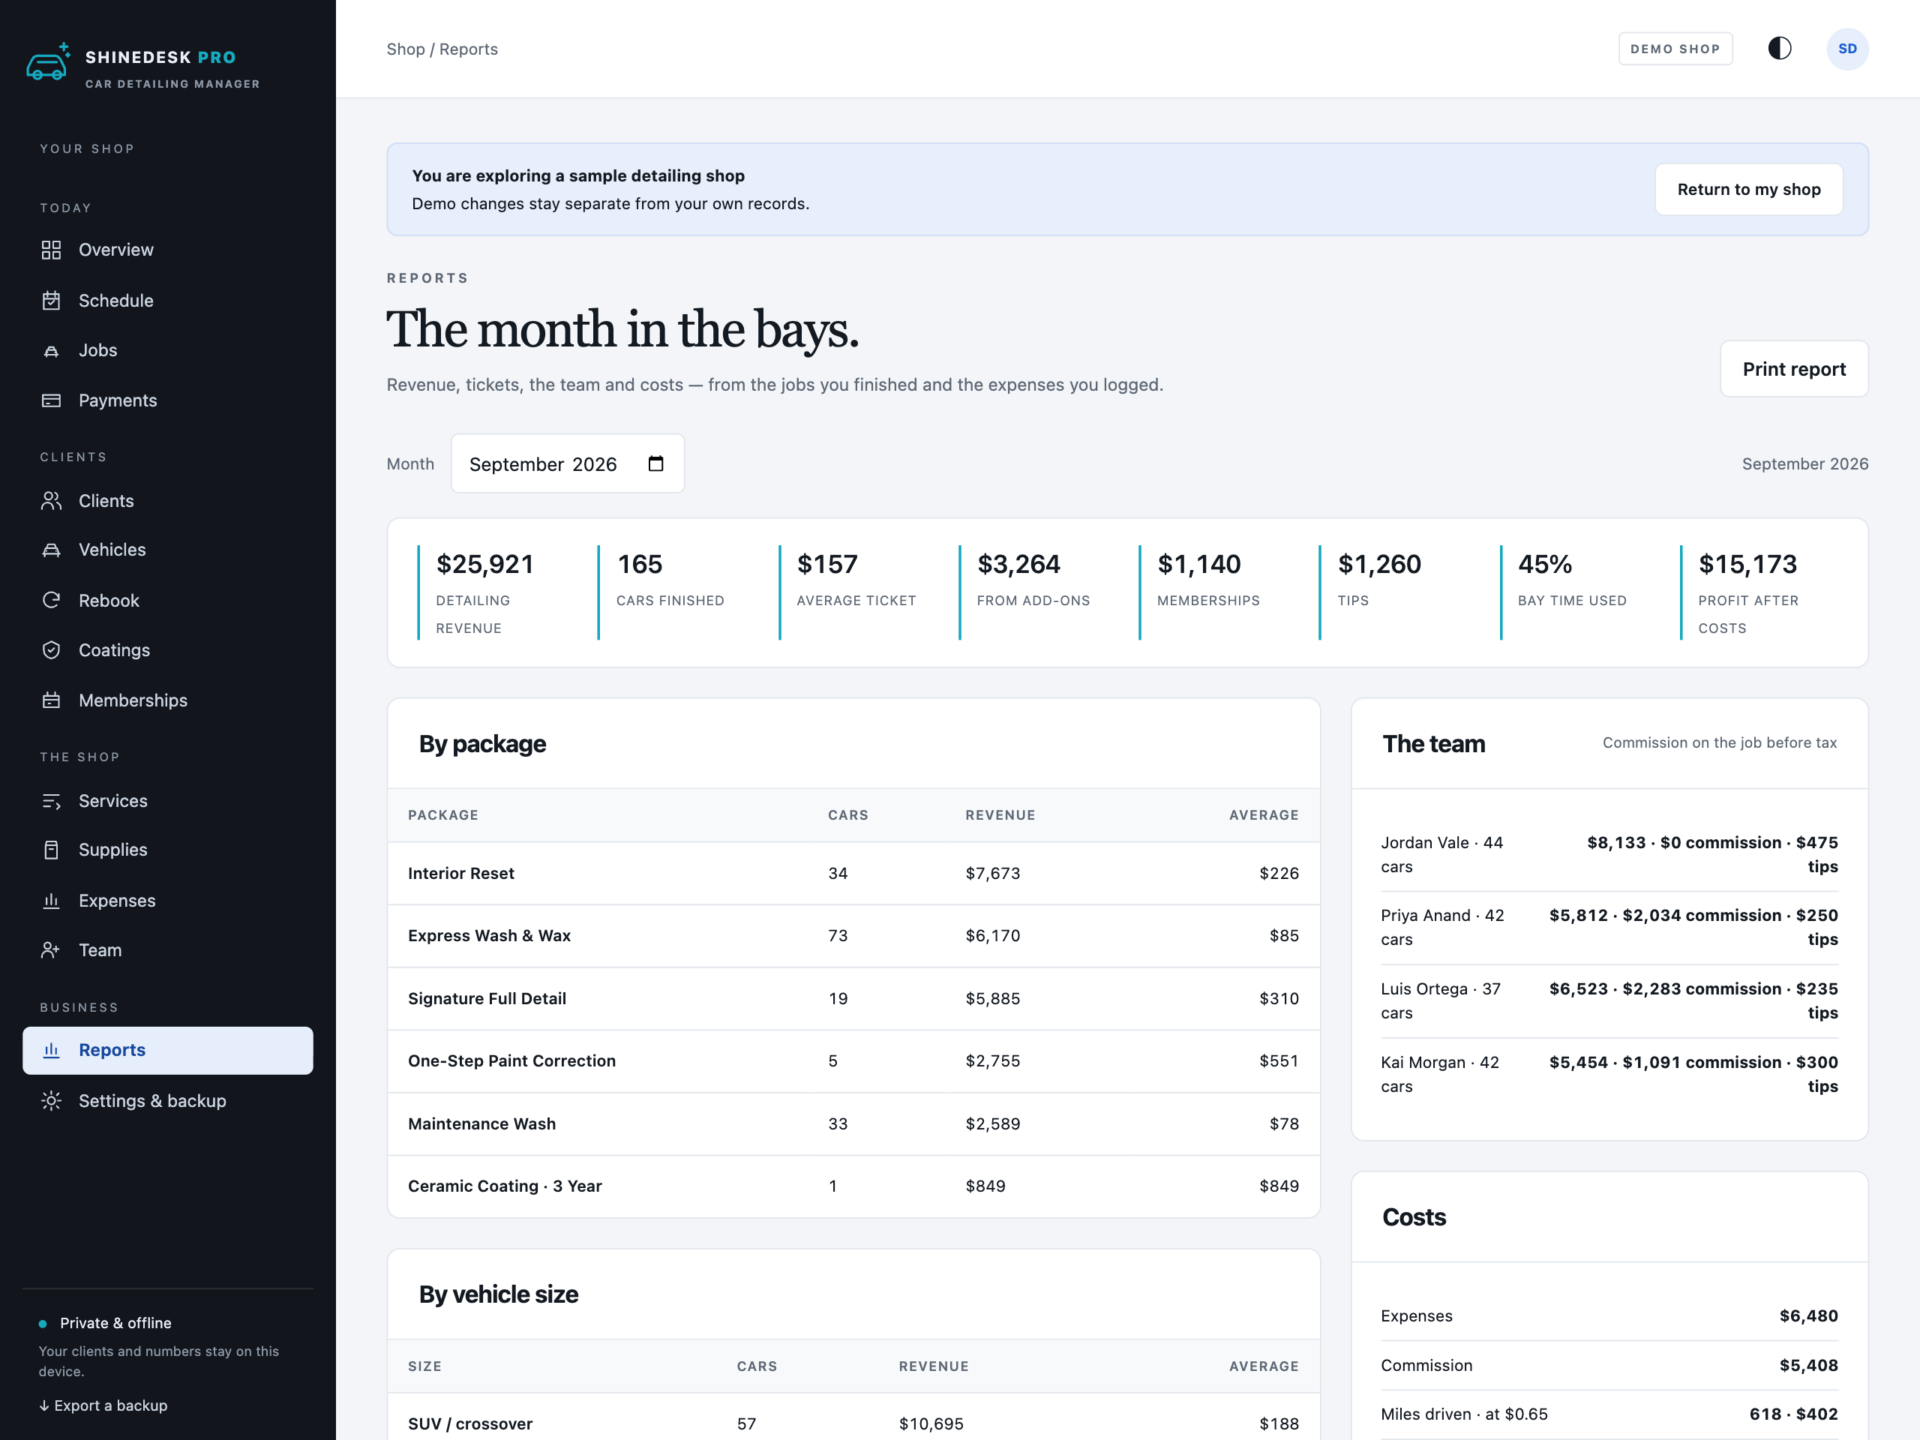Viewport: 1920px width, 1440px height.
Task: Click Export a backup link
Action: [103, 1405]
